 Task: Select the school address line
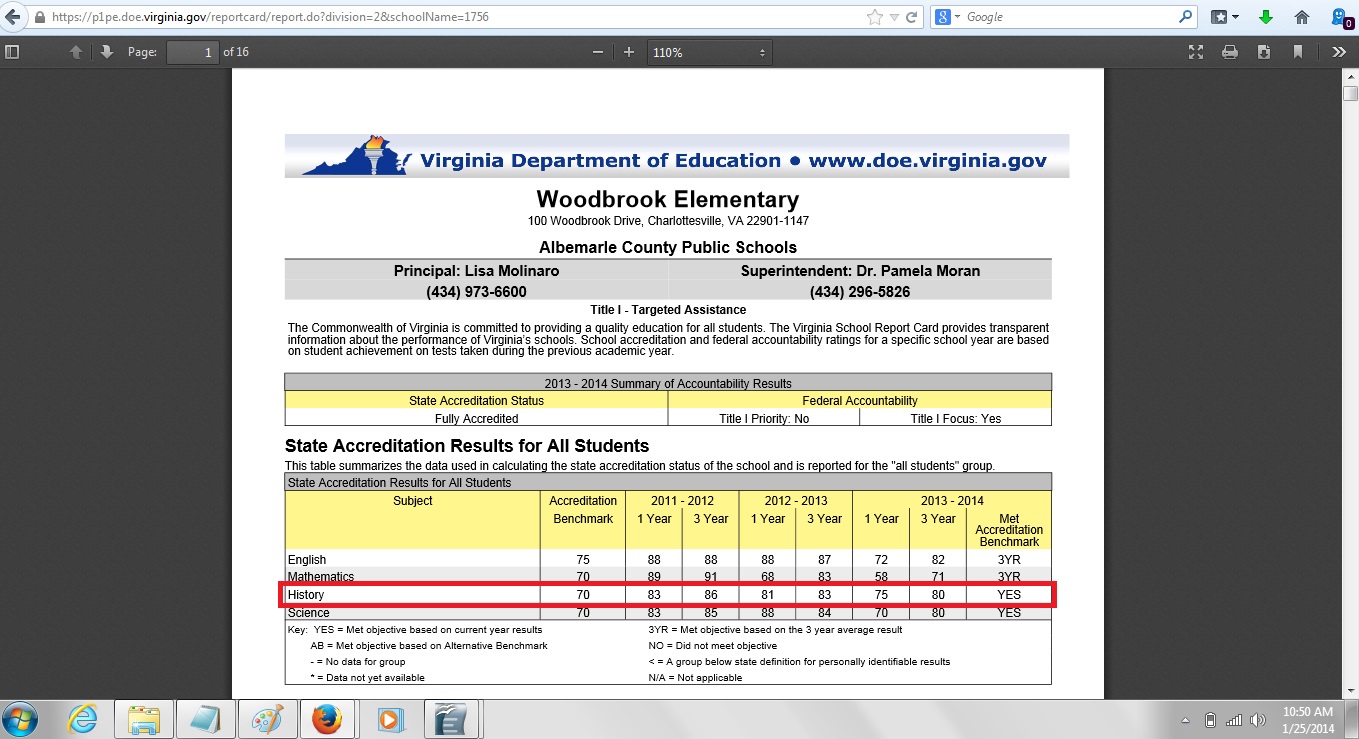(x=668, y=221)
